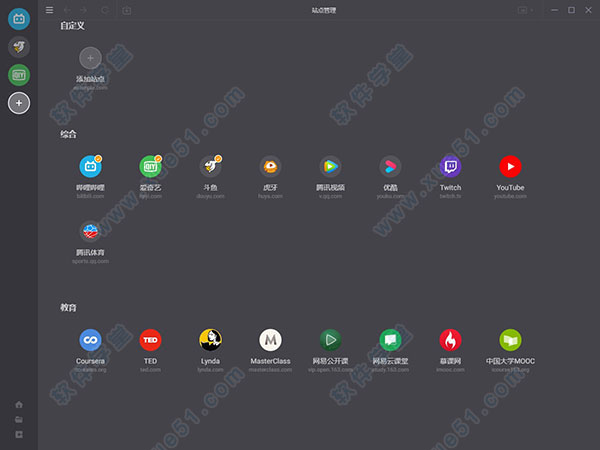Click the 中国大学MOOC label text
The width and height of the screenshot is (600, 450).
point(510,361)
